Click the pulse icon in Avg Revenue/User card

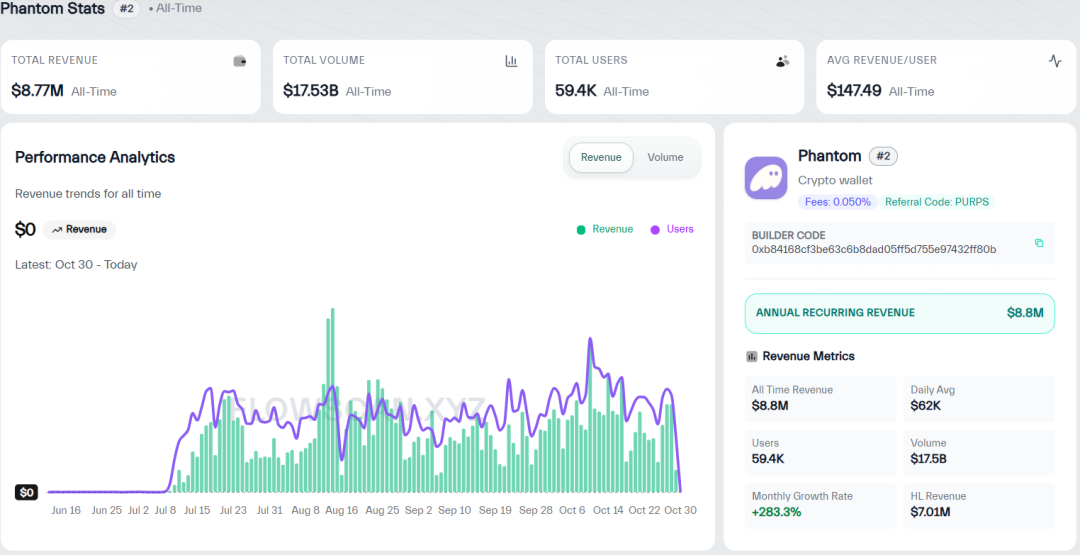[x=1054, y=61]
